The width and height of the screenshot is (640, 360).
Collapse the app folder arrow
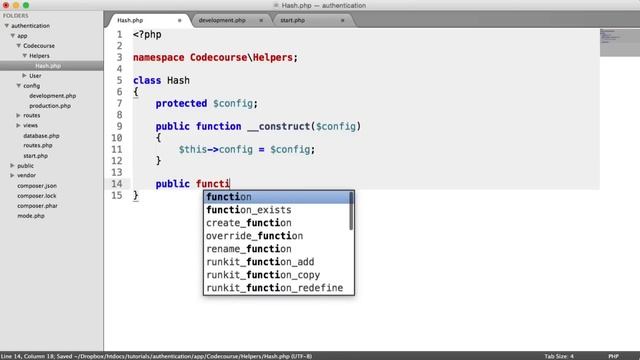click(x=13, y=36)
